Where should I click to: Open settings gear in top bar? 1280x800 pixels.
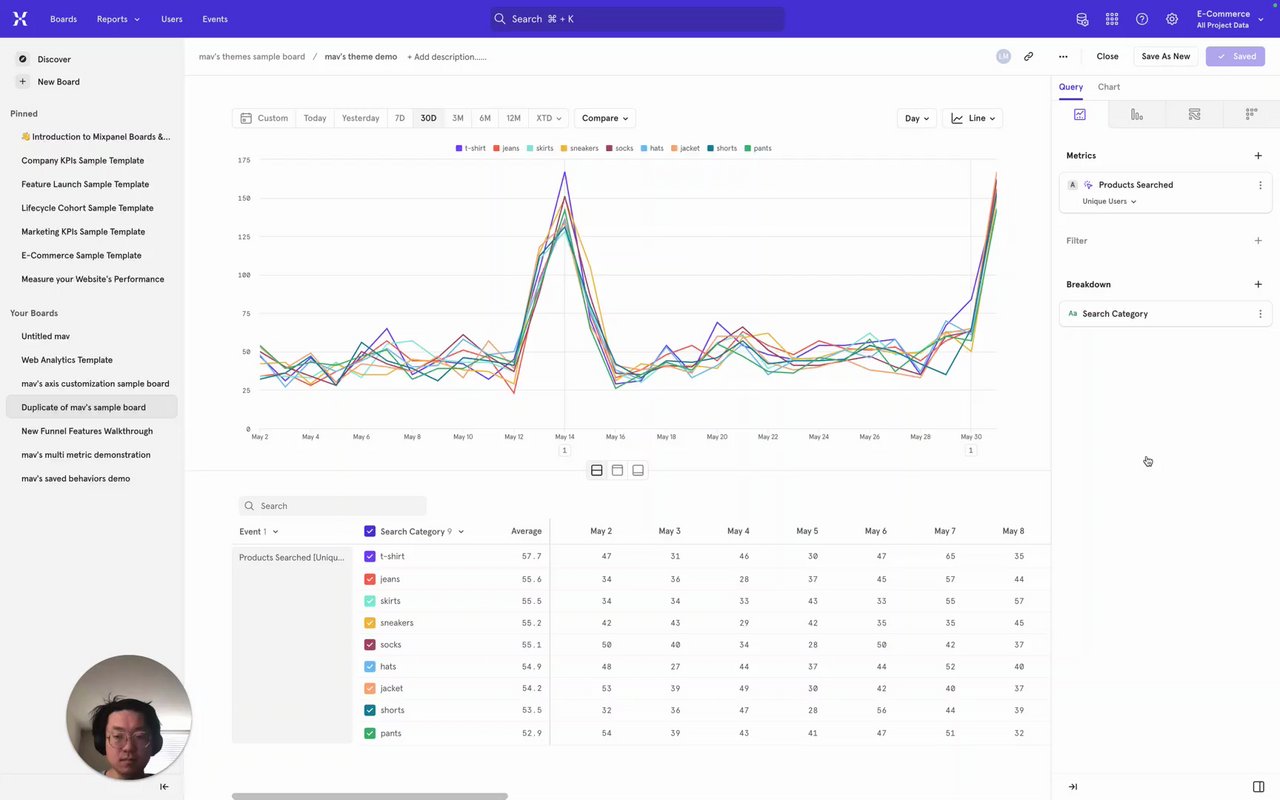tap(1172, 19)
